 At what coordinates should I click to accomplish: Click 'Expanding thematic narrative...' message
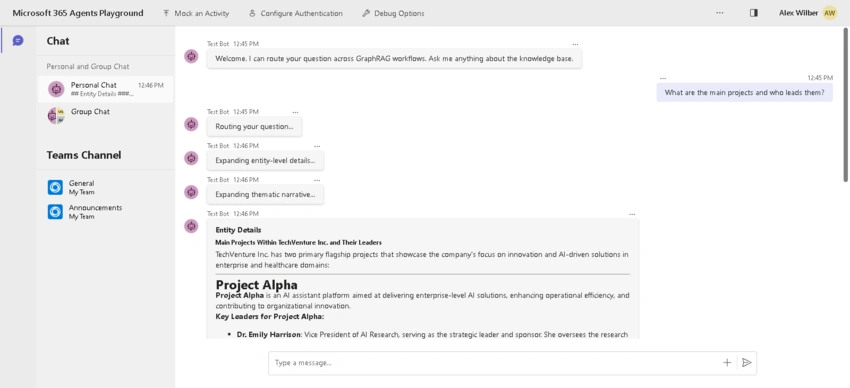[x=265, y=195]
